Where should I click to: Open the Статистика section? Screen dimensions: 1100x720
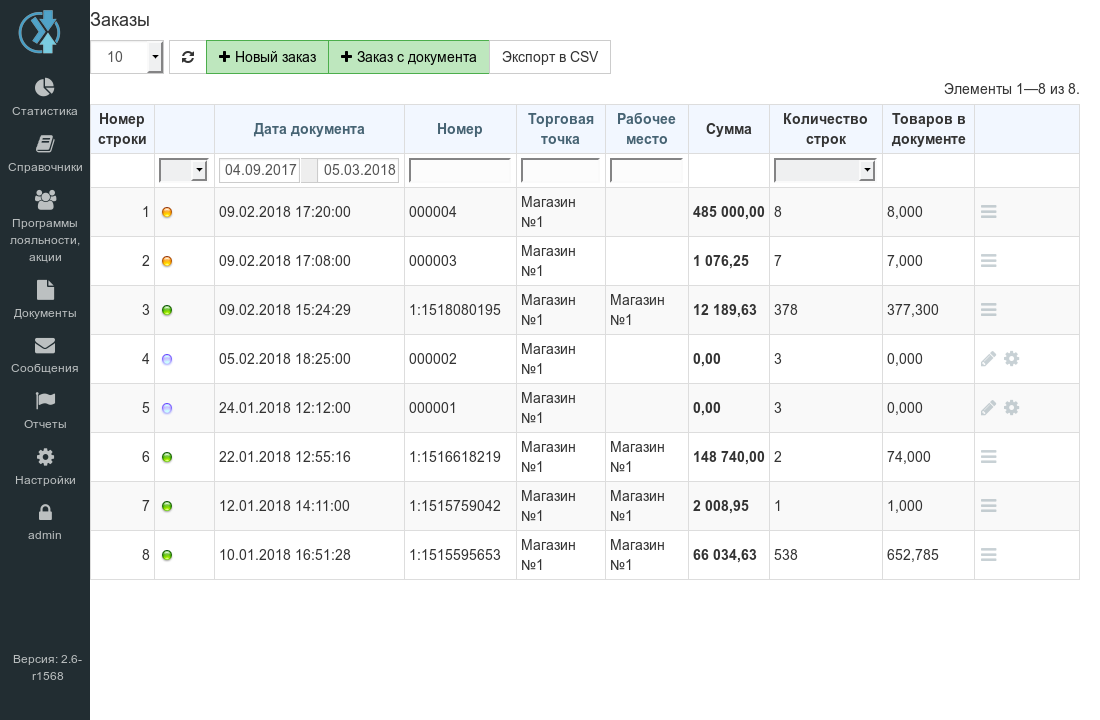(x=45, y=98)
